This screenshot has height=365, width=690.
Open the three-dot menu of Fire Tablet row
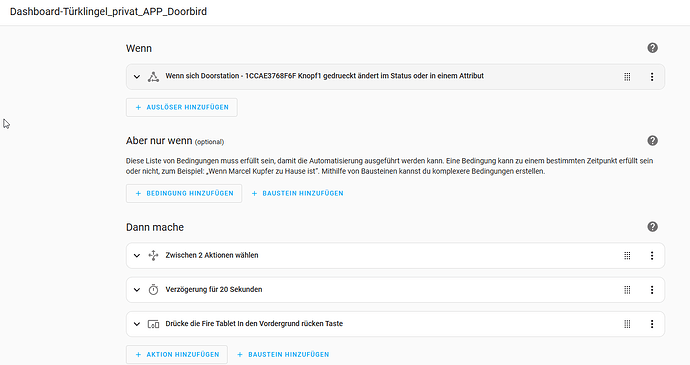652,324
